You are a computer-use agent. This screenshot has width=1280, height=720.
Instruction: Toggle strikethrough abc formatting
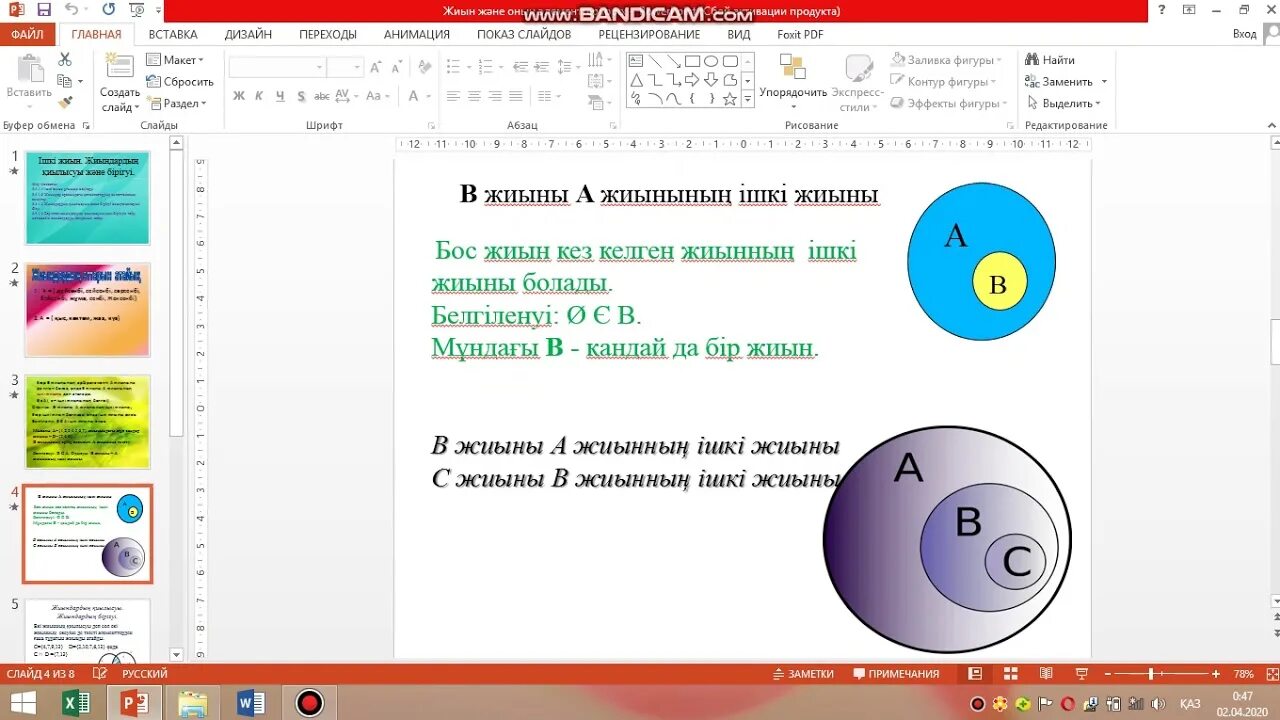coord(322,96)
